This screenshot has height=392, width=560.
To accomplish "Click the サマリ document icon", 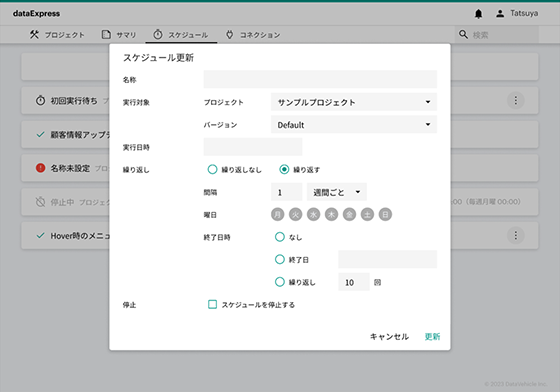I will [x=106, y=35].
